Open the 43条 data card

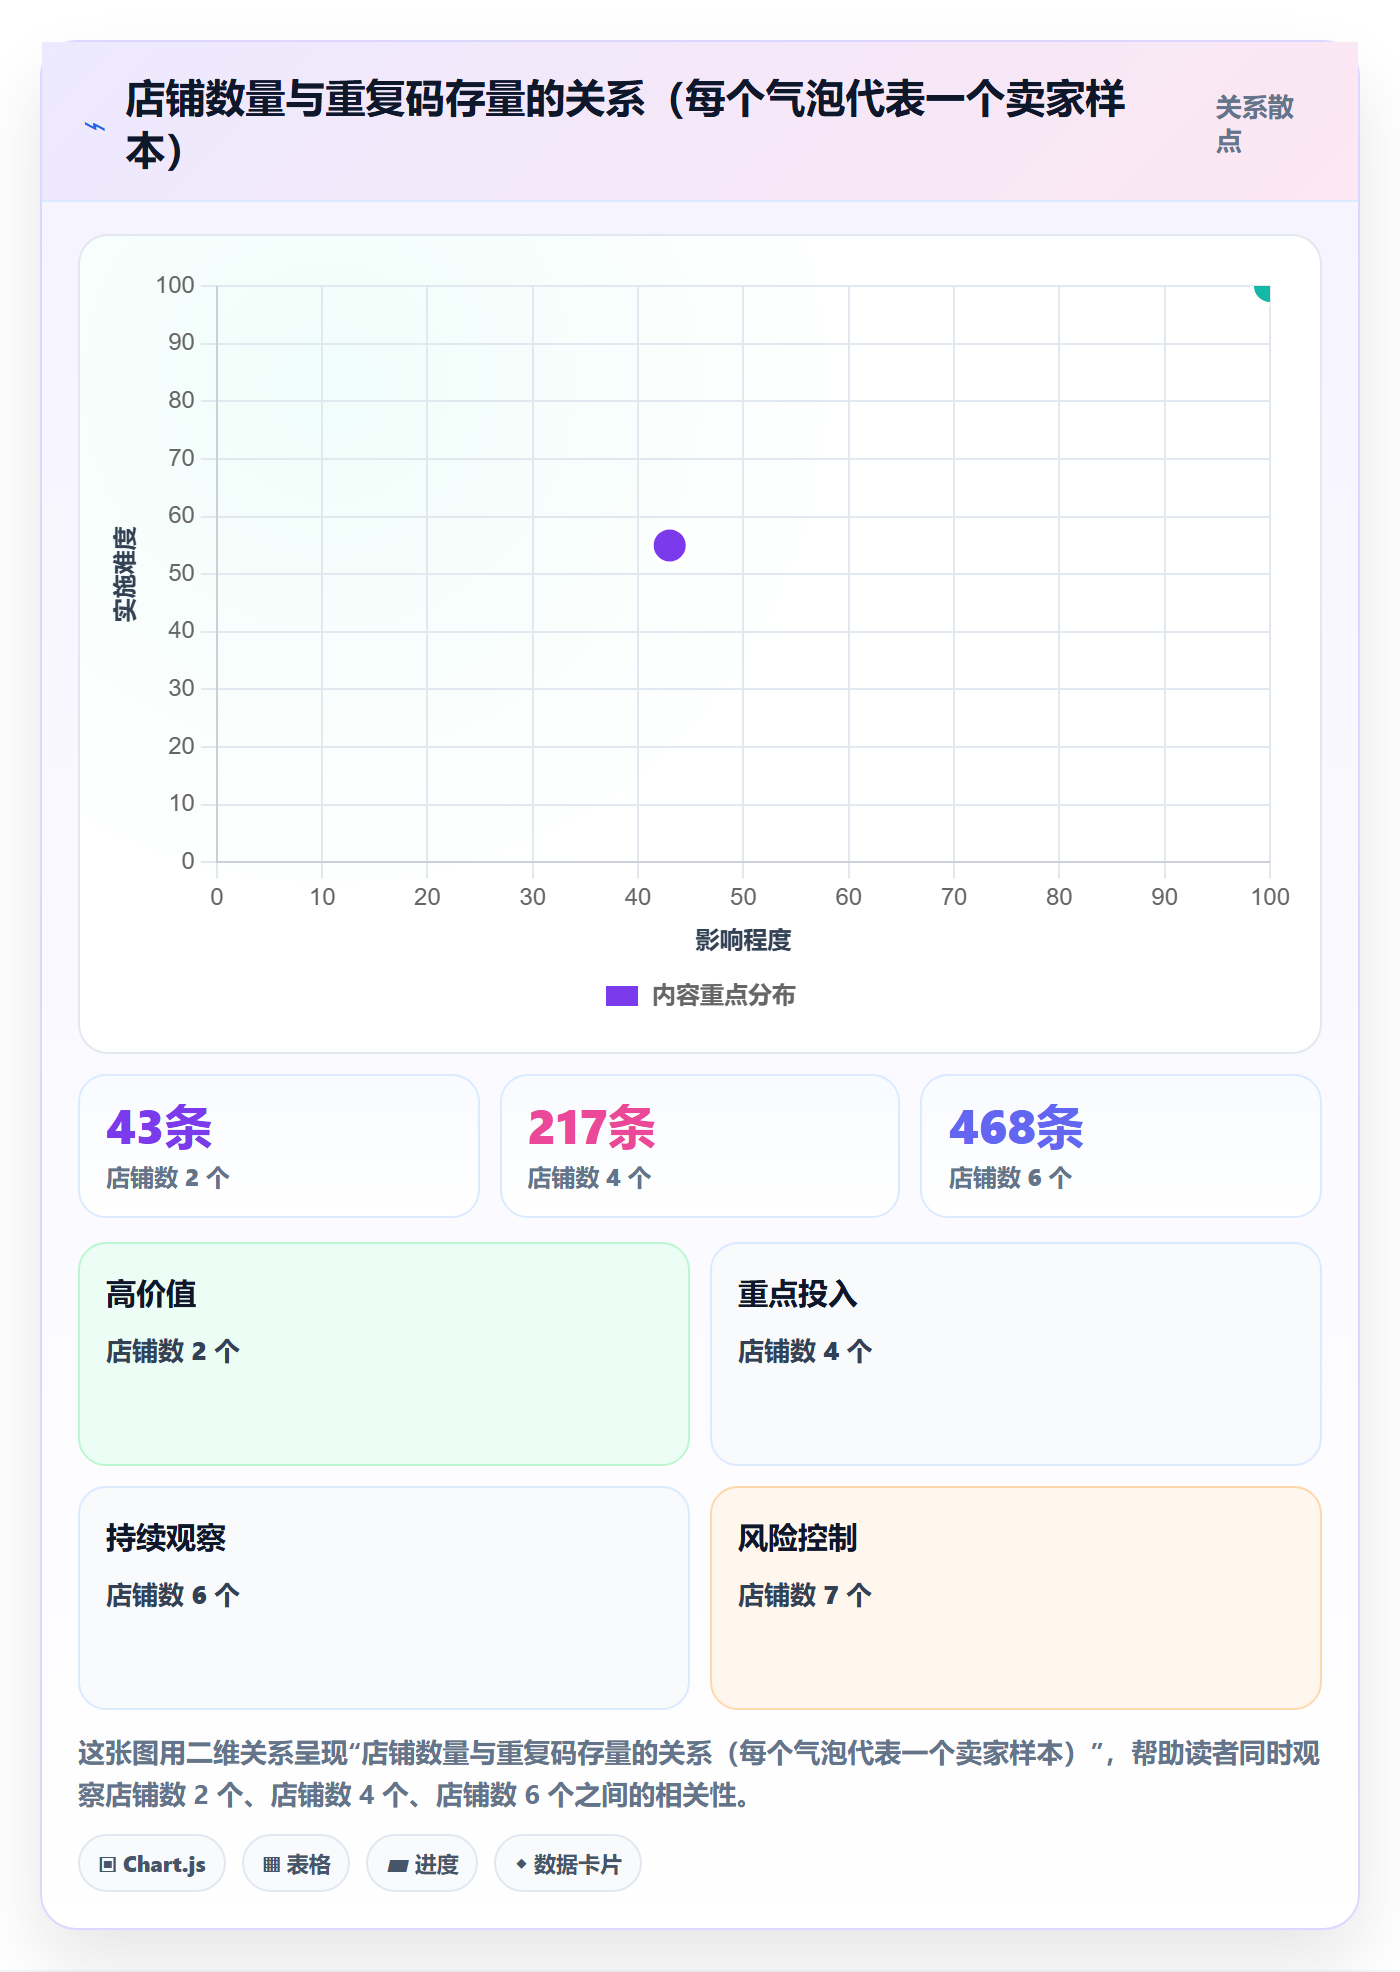(x=279, y=1146)
